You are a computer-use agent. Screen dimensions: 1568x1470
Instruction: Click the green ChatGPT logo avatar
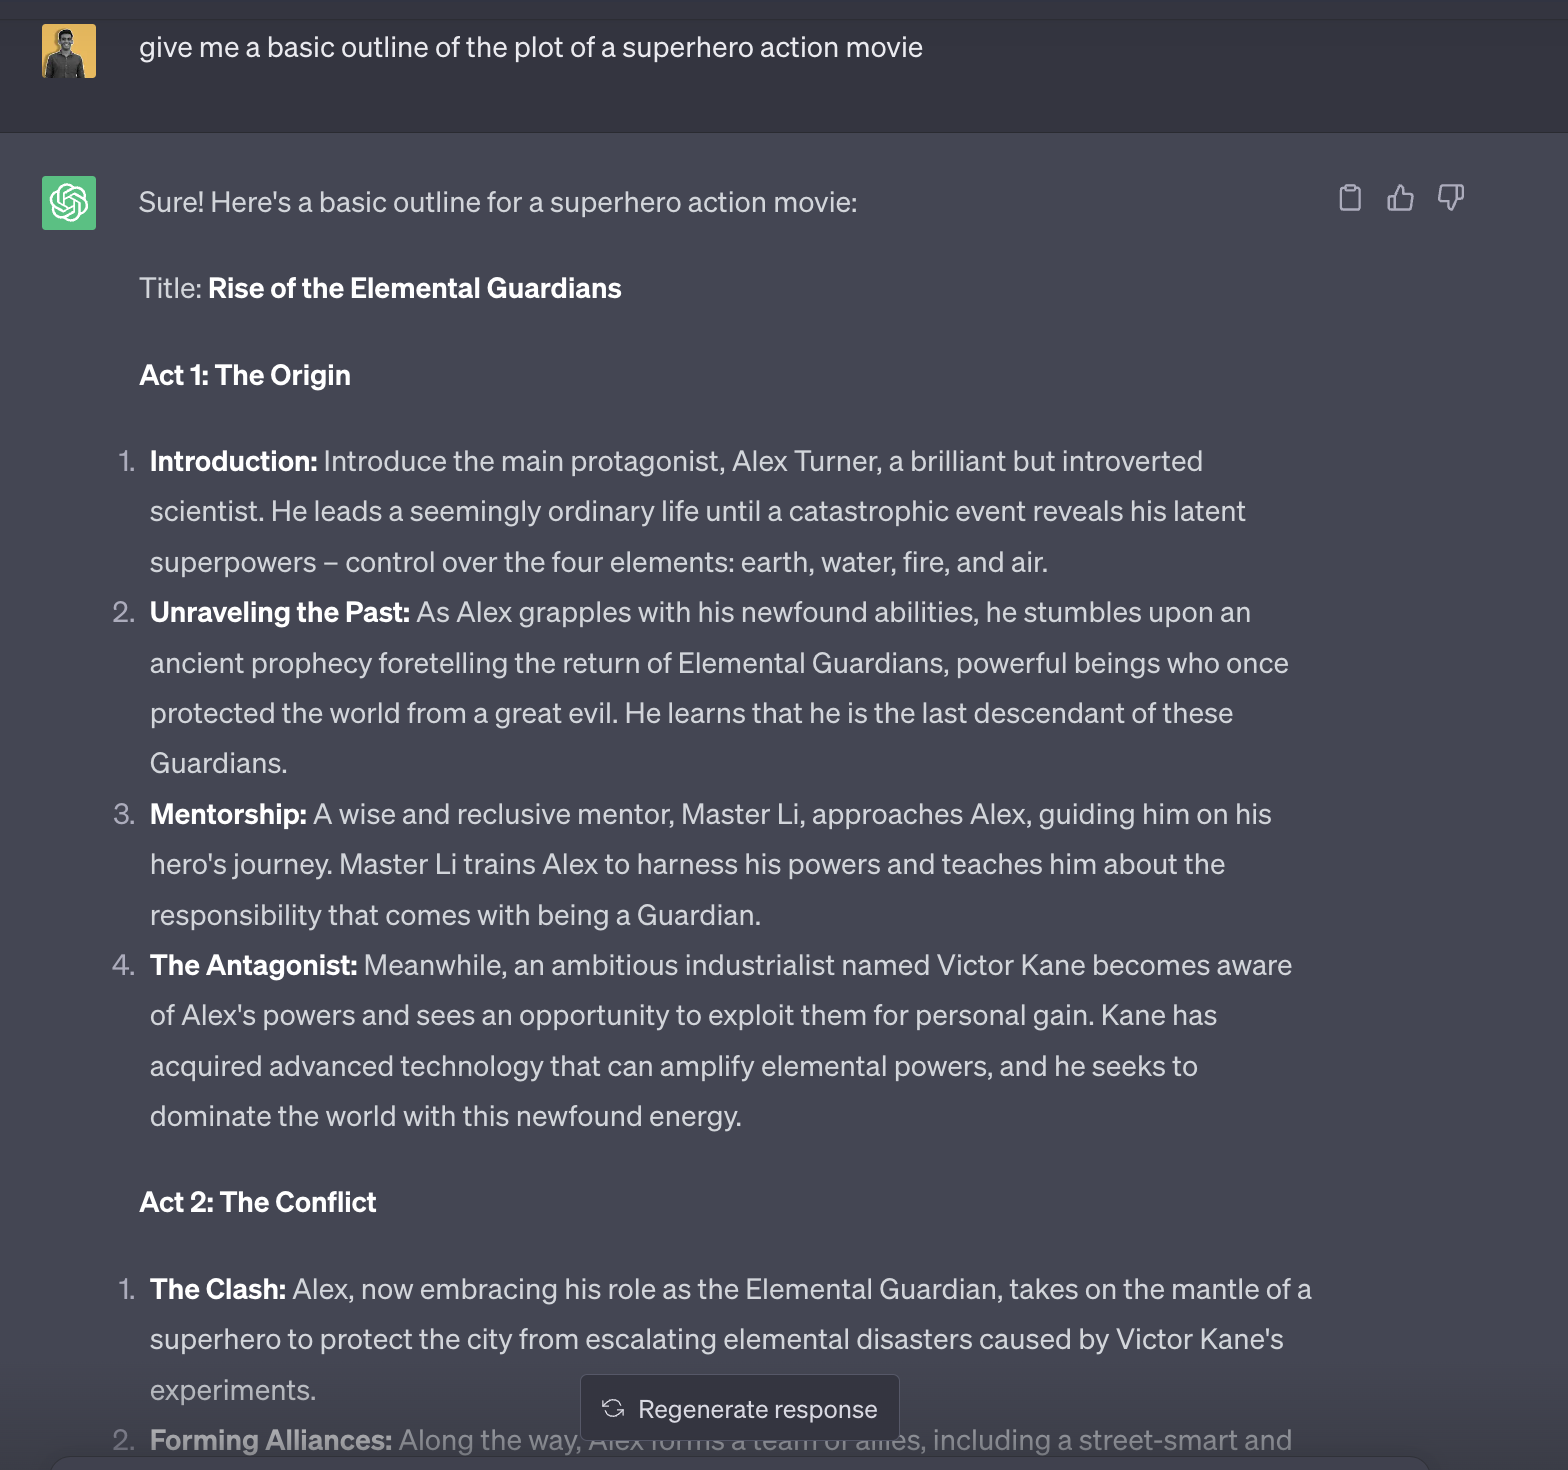[x=69, y=203]
